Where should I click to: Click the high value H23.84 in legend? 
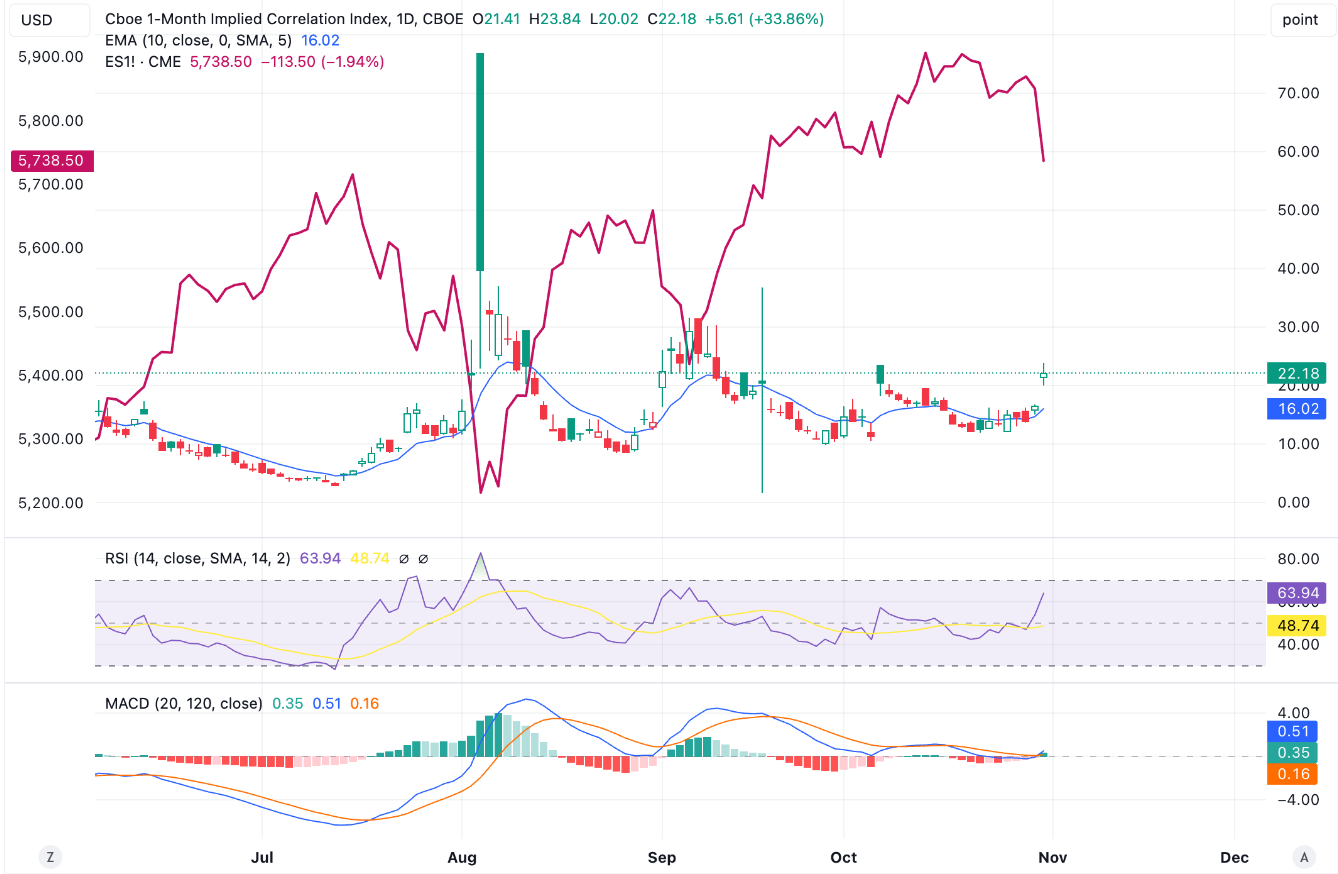[554, 19]
